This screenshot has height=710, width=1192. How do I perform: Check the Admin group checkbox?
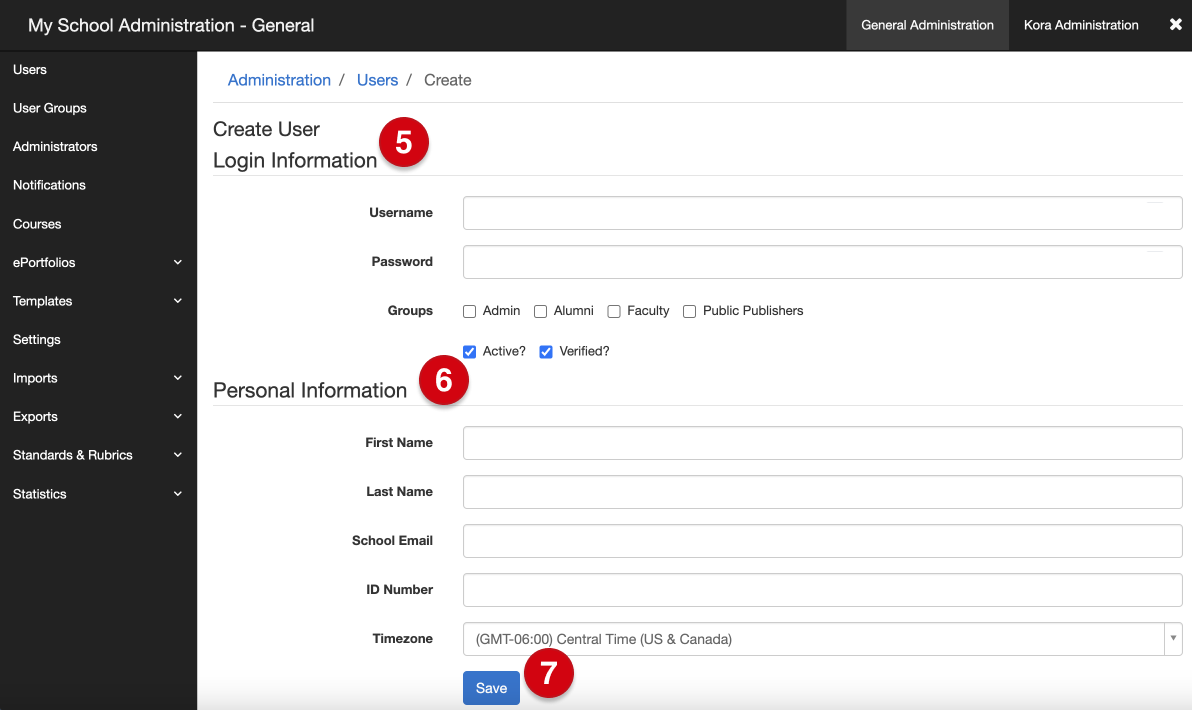pos(470,312)
